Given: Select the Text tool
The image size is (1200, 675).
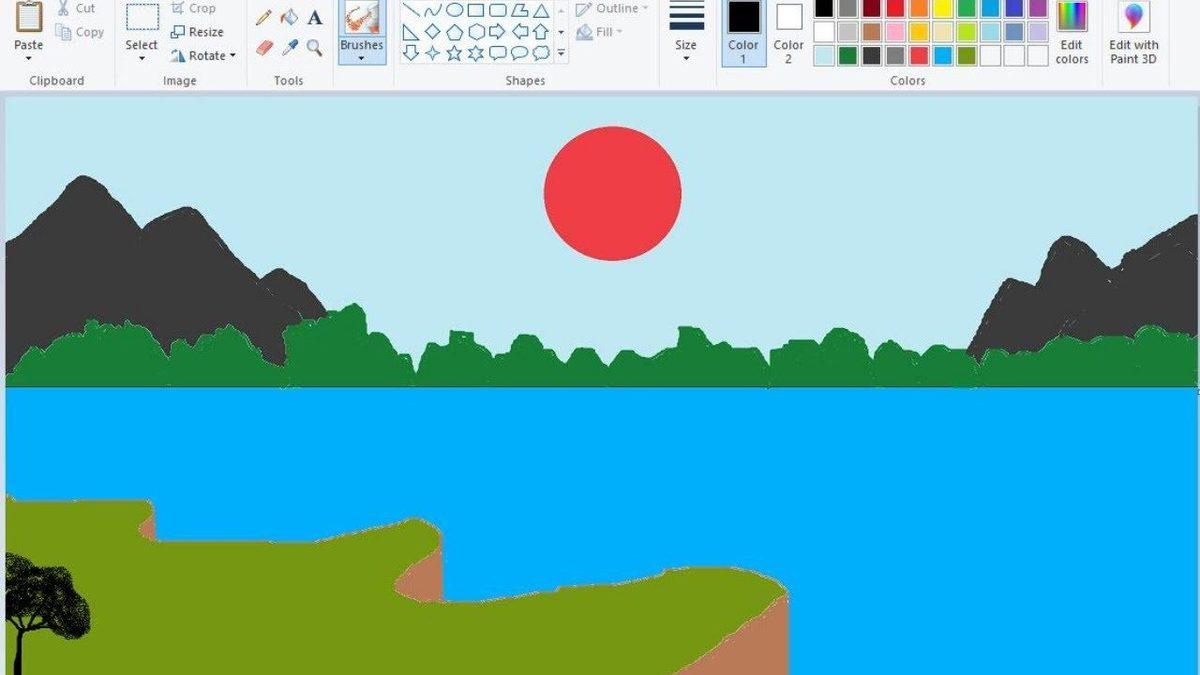Looking at the screenshot, I should click(315, 17).
